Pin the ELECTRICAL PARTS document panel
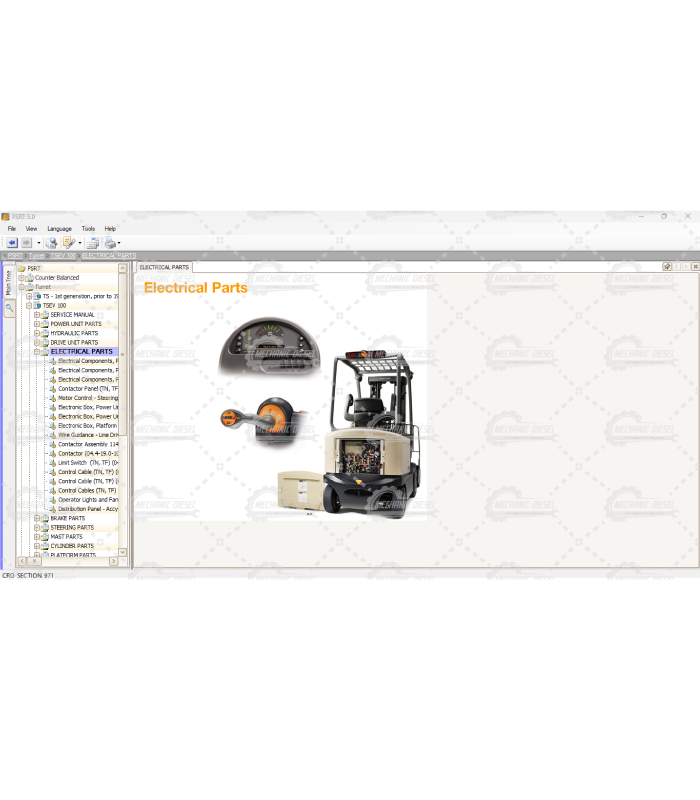The height and width of the screenshot is (800, 700). tap(667, 267)
